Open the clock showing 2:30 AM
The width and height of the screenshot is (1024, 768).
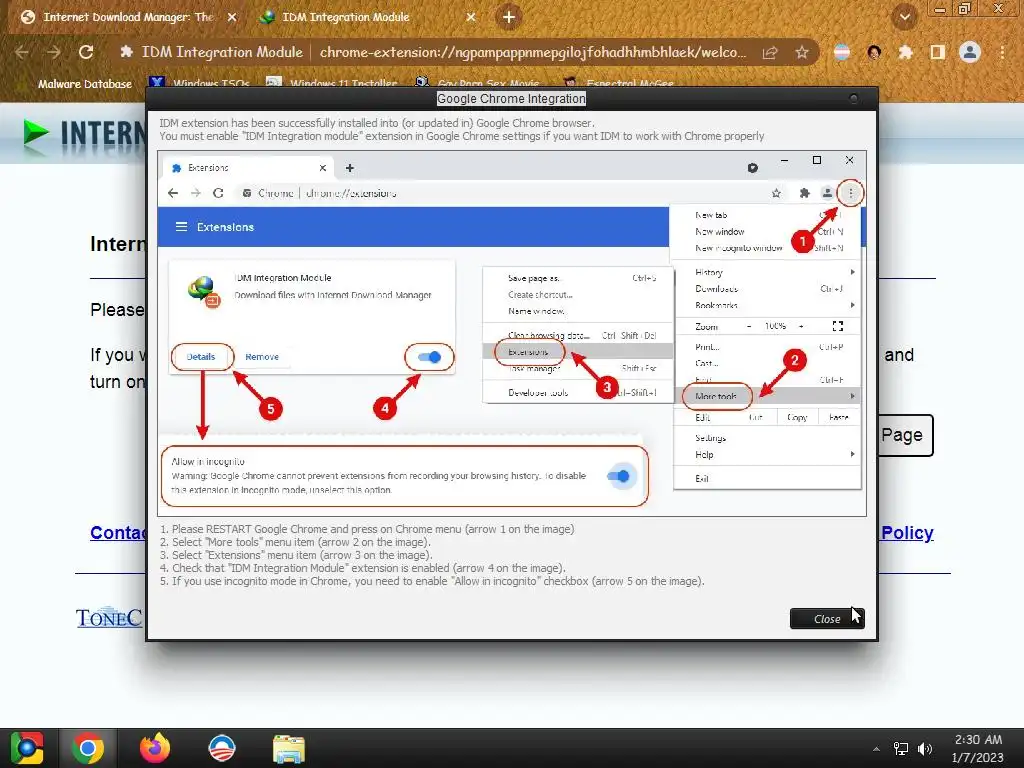point(978,748)
